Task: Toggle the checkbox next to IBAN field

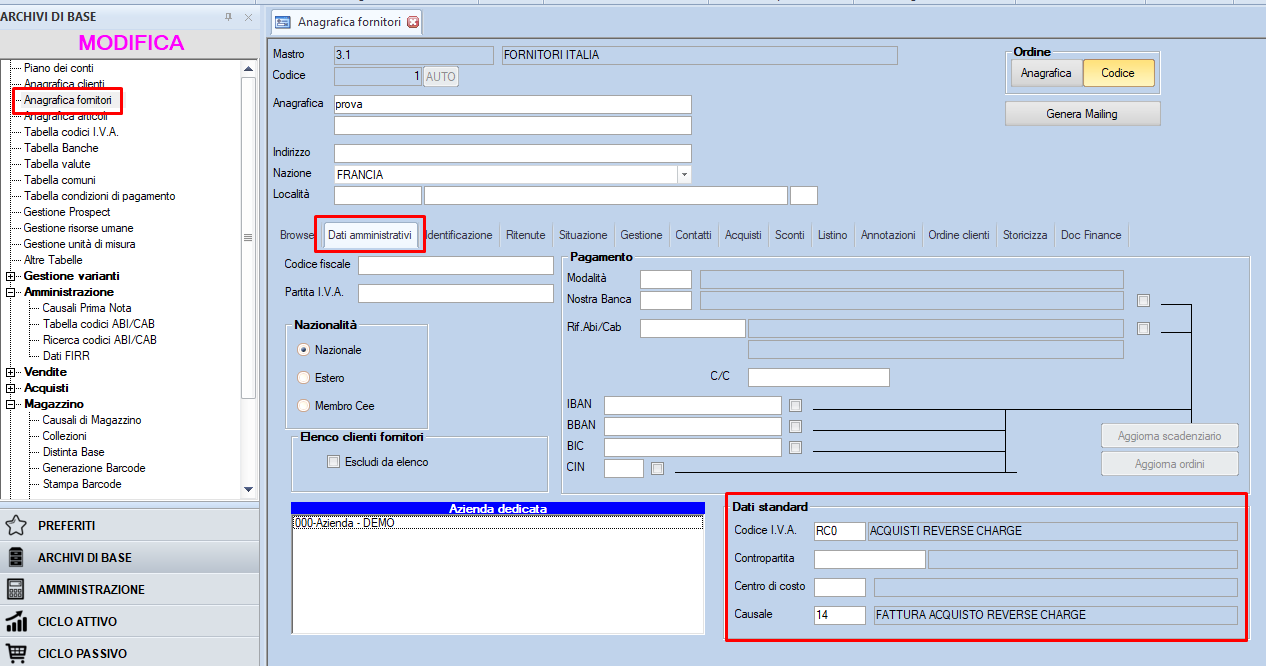Action: point(795,405)
